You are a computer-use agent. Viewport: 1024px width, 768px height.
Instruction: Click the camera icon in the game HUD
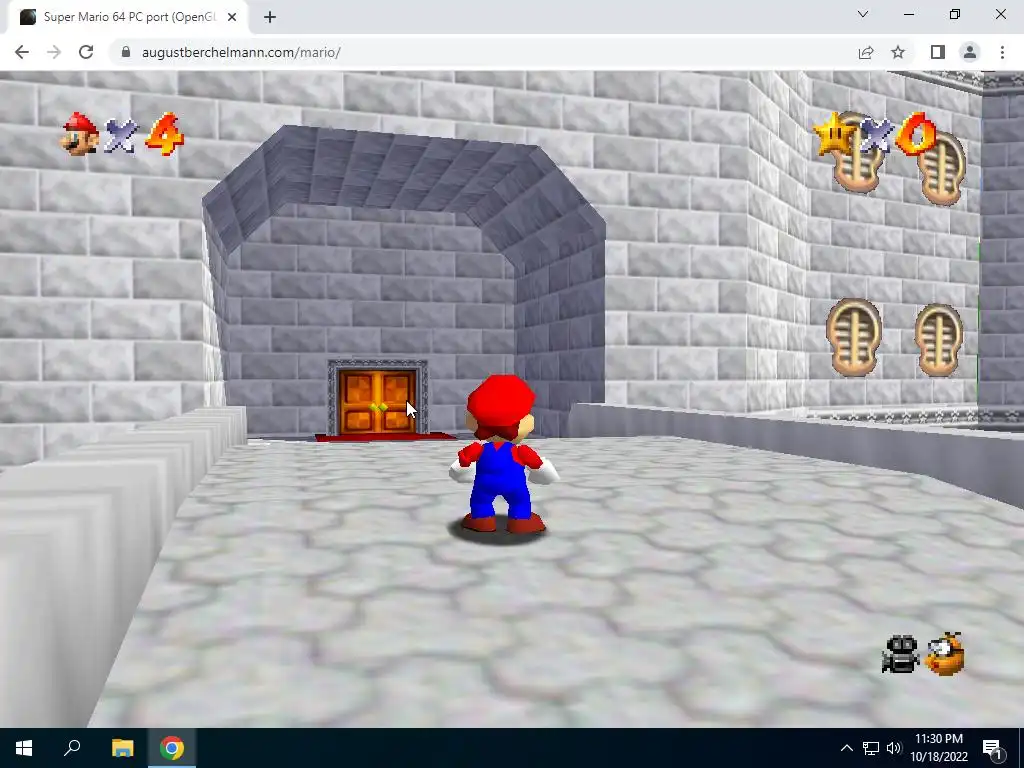[901, 654]
